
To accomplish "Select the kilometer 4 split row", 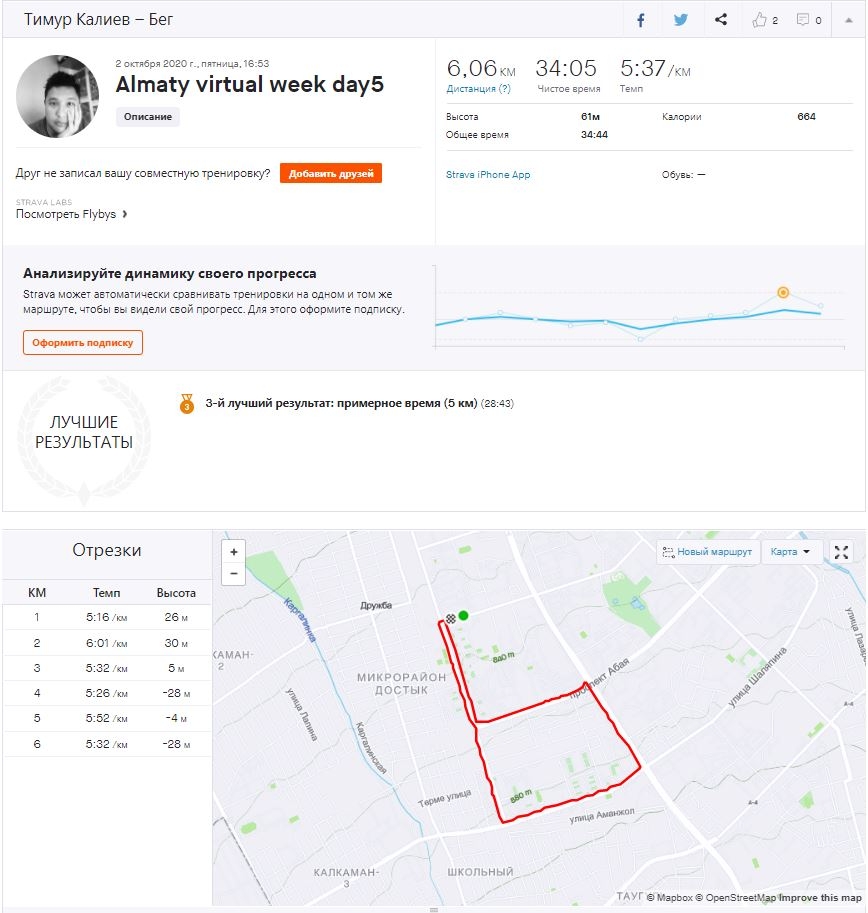I will pyautogui.click(x=107, y=693).
